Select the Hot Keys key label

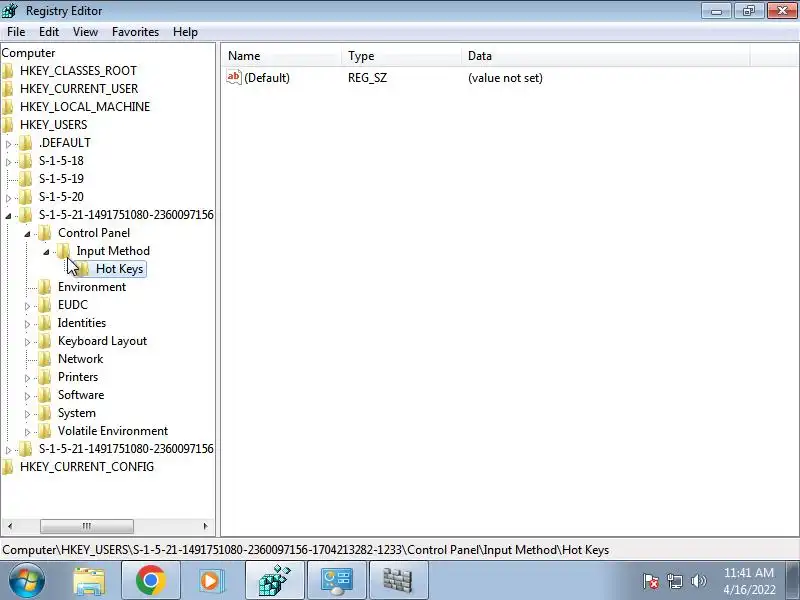coord(119,269)
